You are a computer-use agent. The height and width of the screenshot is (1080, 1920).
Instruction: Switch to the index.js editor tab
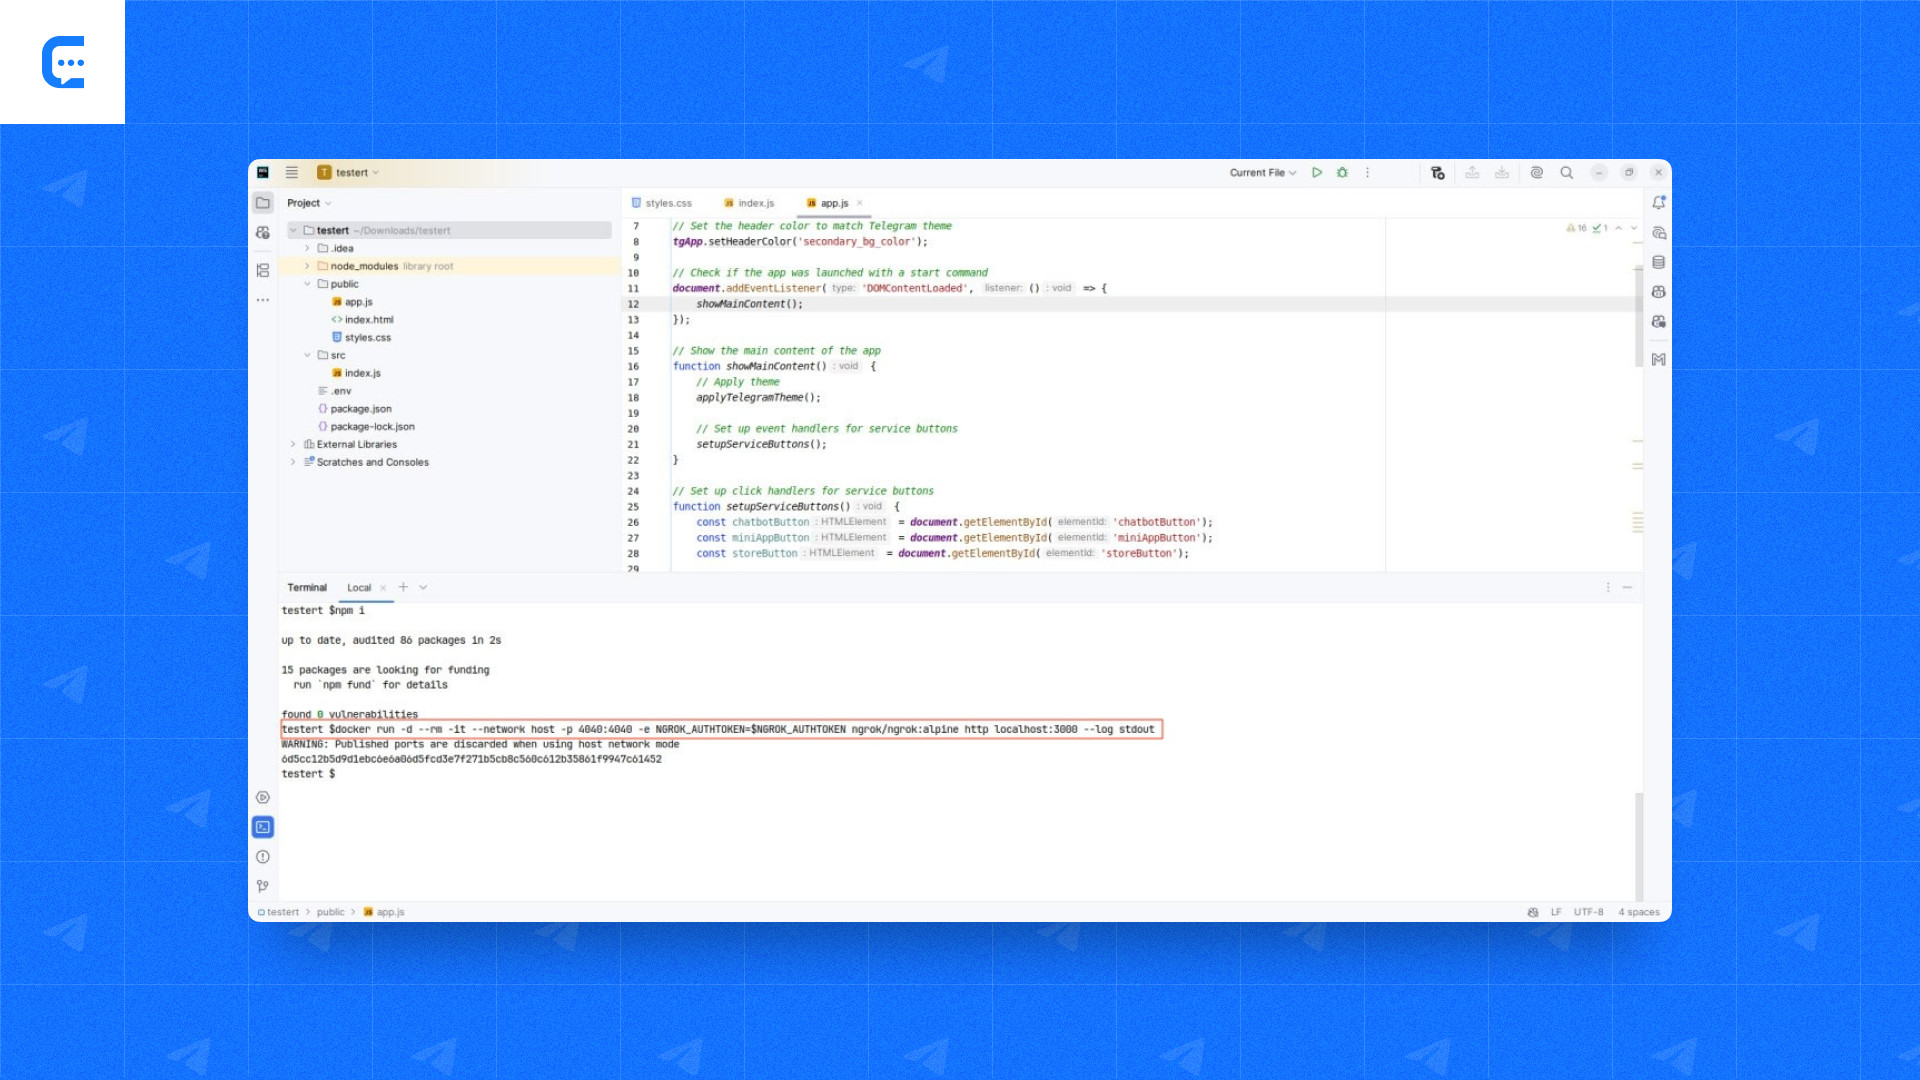(x=755, y=203)
